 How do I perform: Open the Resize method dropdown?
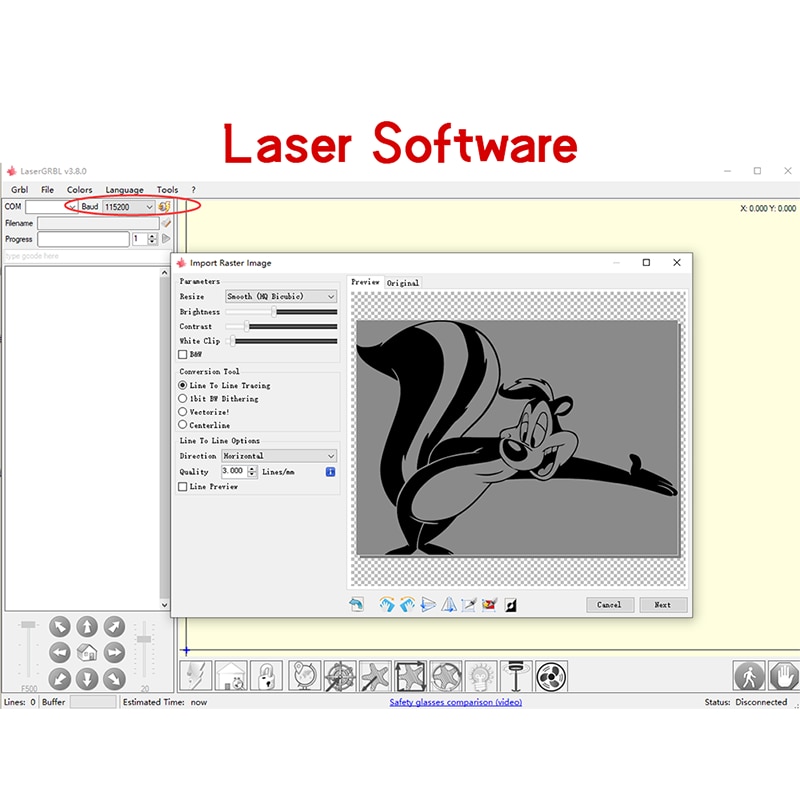[x=281, y=296]
